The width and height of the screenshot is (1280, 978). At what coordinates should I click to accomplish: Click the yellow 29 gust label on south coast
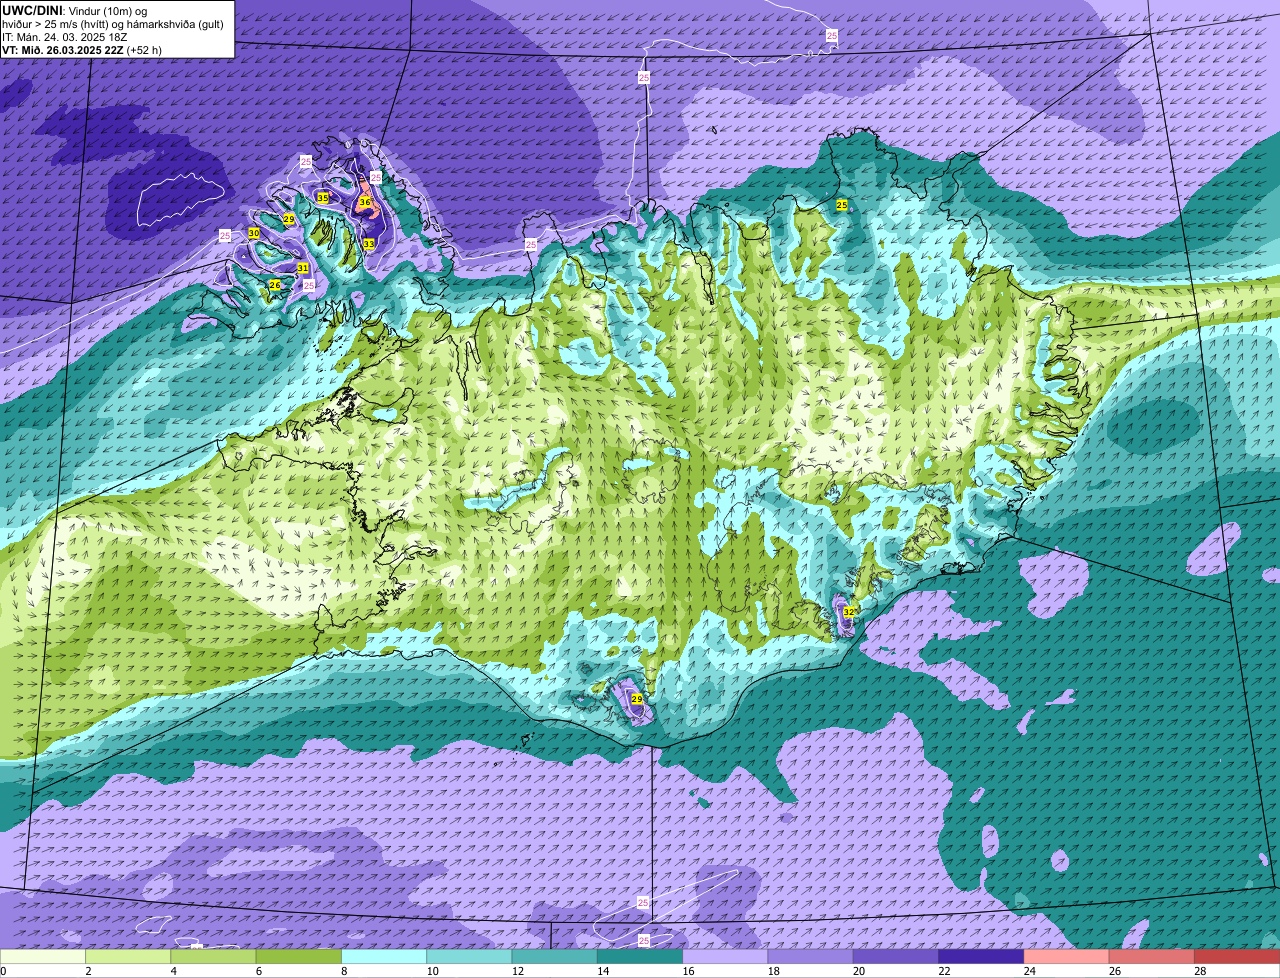point(636,699)
